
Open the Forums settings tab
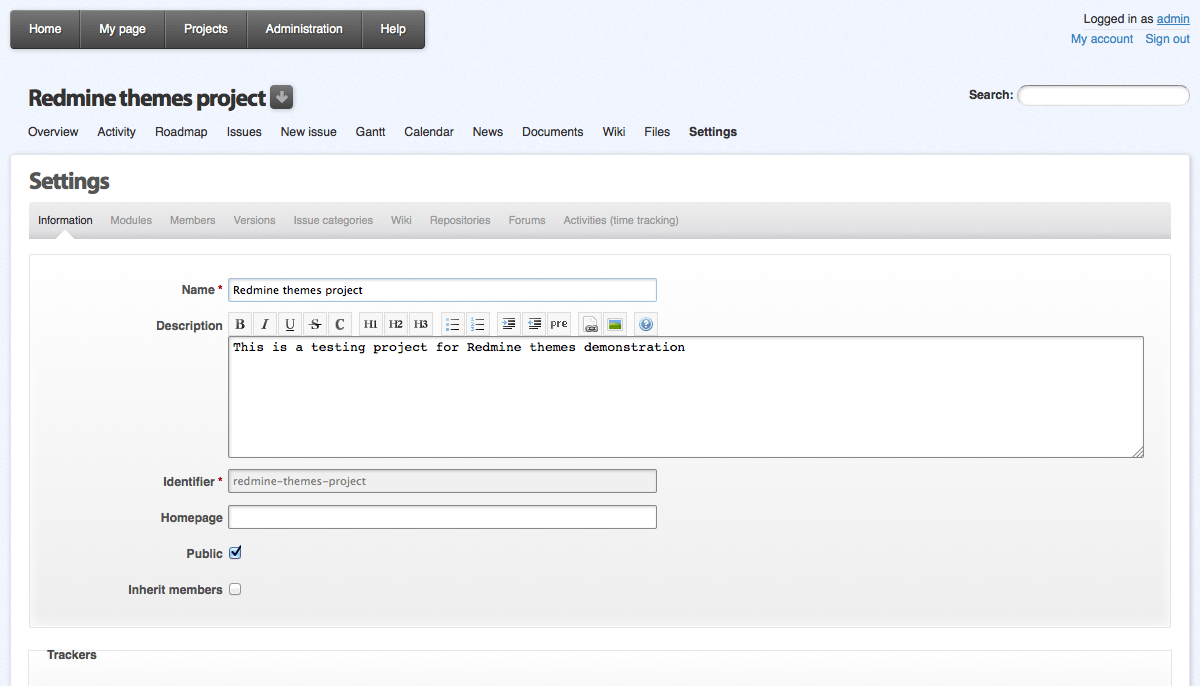527,220
